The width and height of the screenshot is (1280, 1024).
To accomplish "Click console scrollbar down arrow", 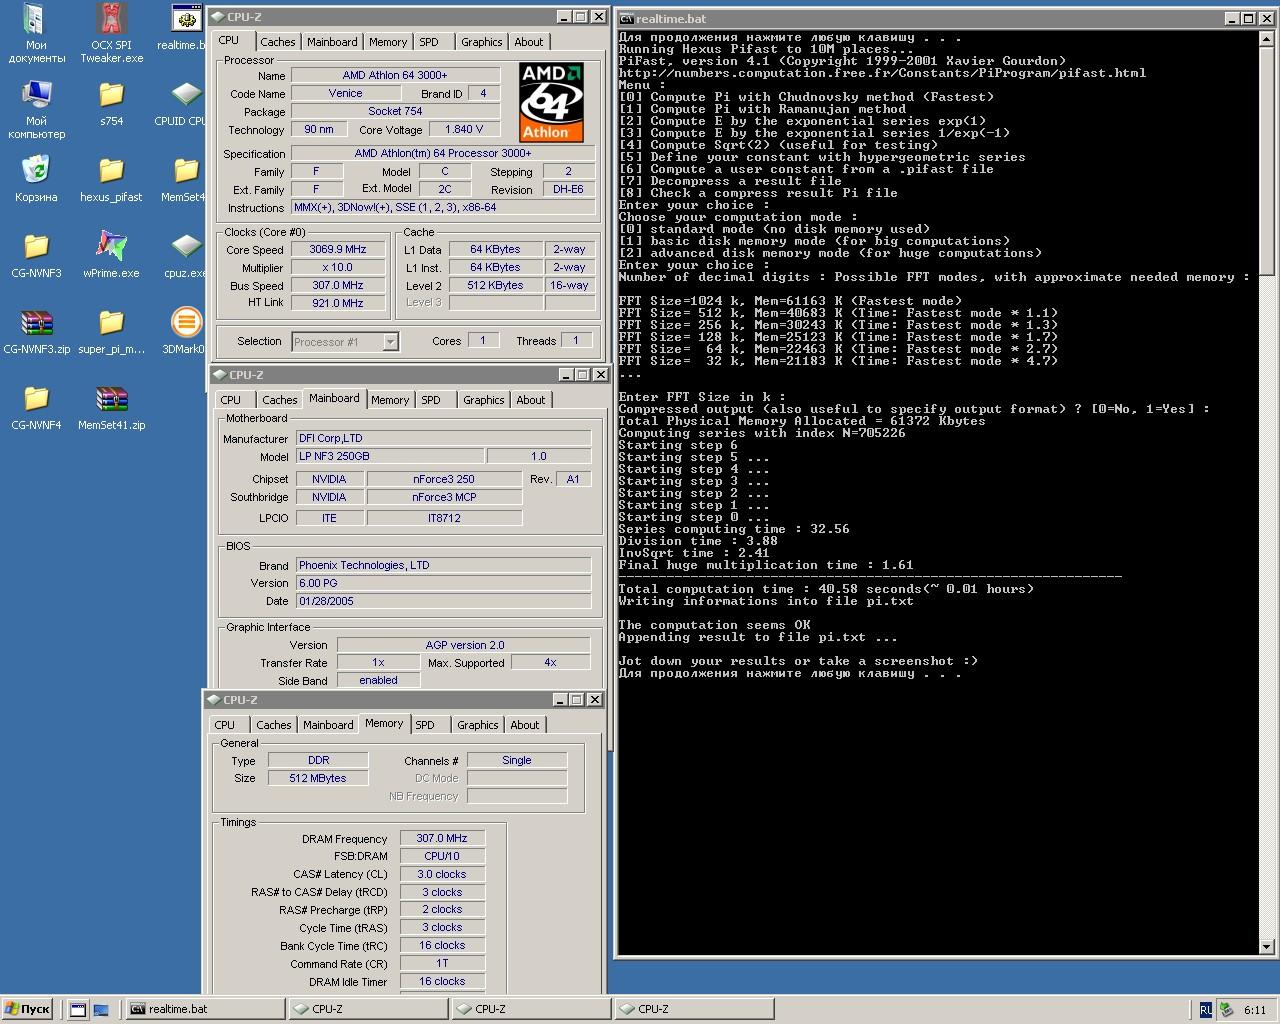I will [x=1267, y=947].
